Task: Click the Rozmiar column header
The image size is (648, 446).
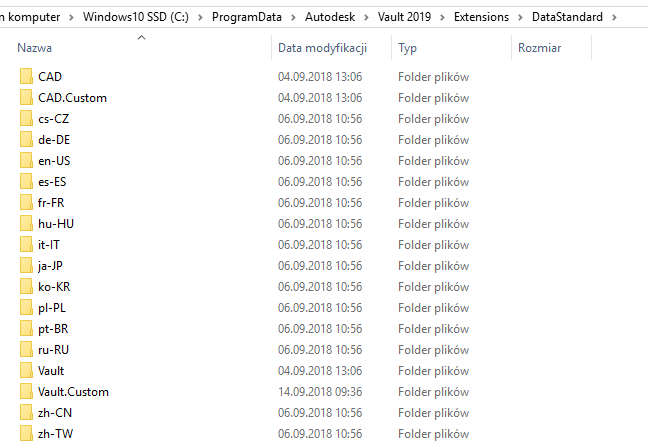Action: [x=539, y=48]
